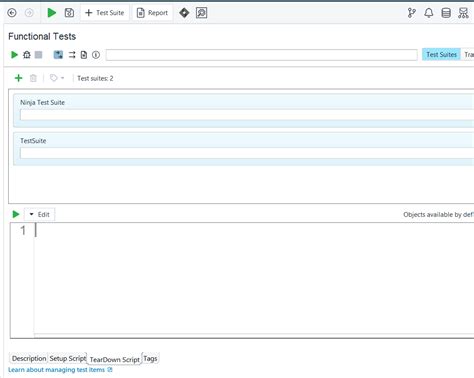The height and width of the screenshot is (378, 474).
Task: Open the Tags tab
Action: (150, 359)
